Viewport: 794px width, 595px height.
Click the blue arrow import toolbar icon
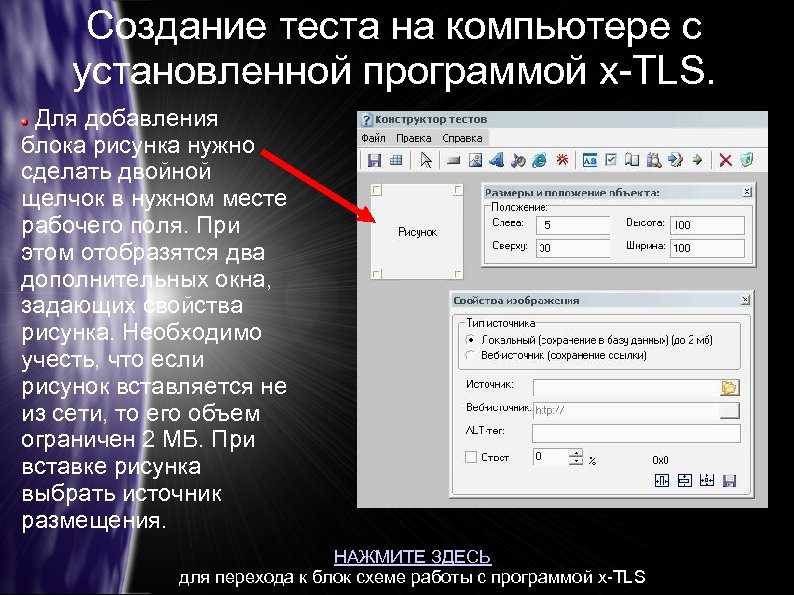pyautogui.click(x=676, y=161)
